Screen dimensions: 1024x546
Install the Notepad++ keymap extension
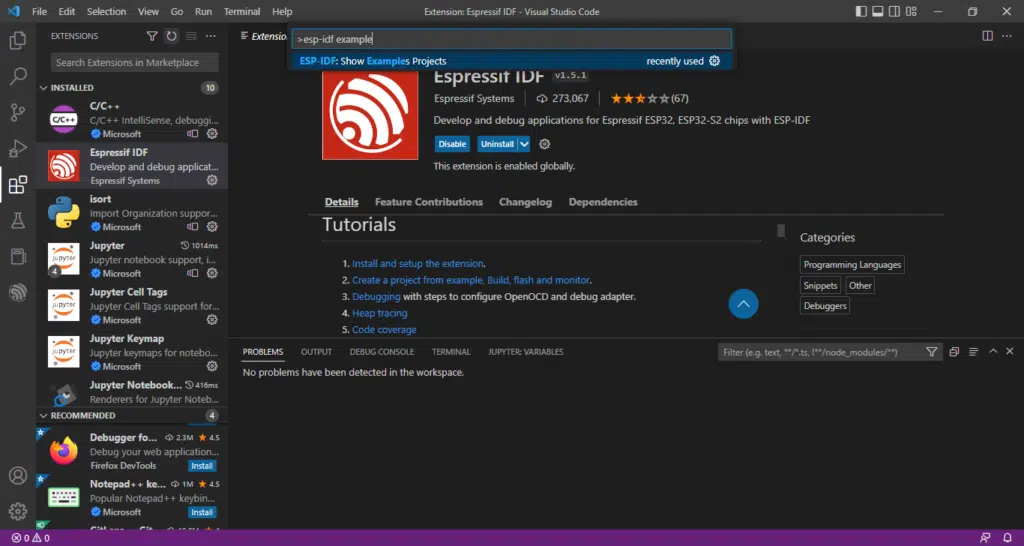coord(202,512)
